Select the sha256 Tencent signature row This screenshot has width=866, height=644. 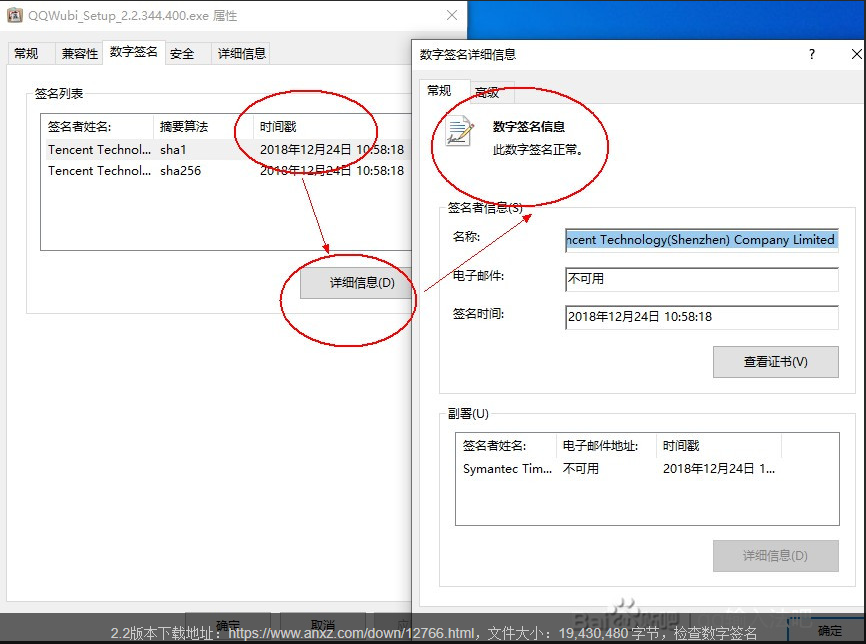pyautogui.click(x=226, y=171)
